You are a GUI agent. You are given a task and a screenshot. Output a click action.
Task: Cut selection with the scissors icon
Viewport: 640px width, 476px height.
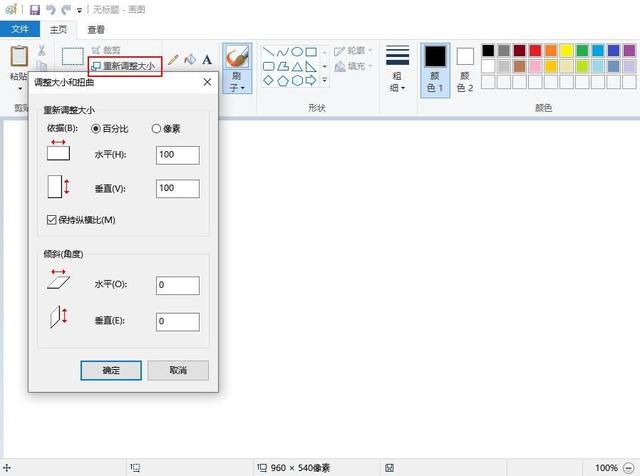pos(42,50)
